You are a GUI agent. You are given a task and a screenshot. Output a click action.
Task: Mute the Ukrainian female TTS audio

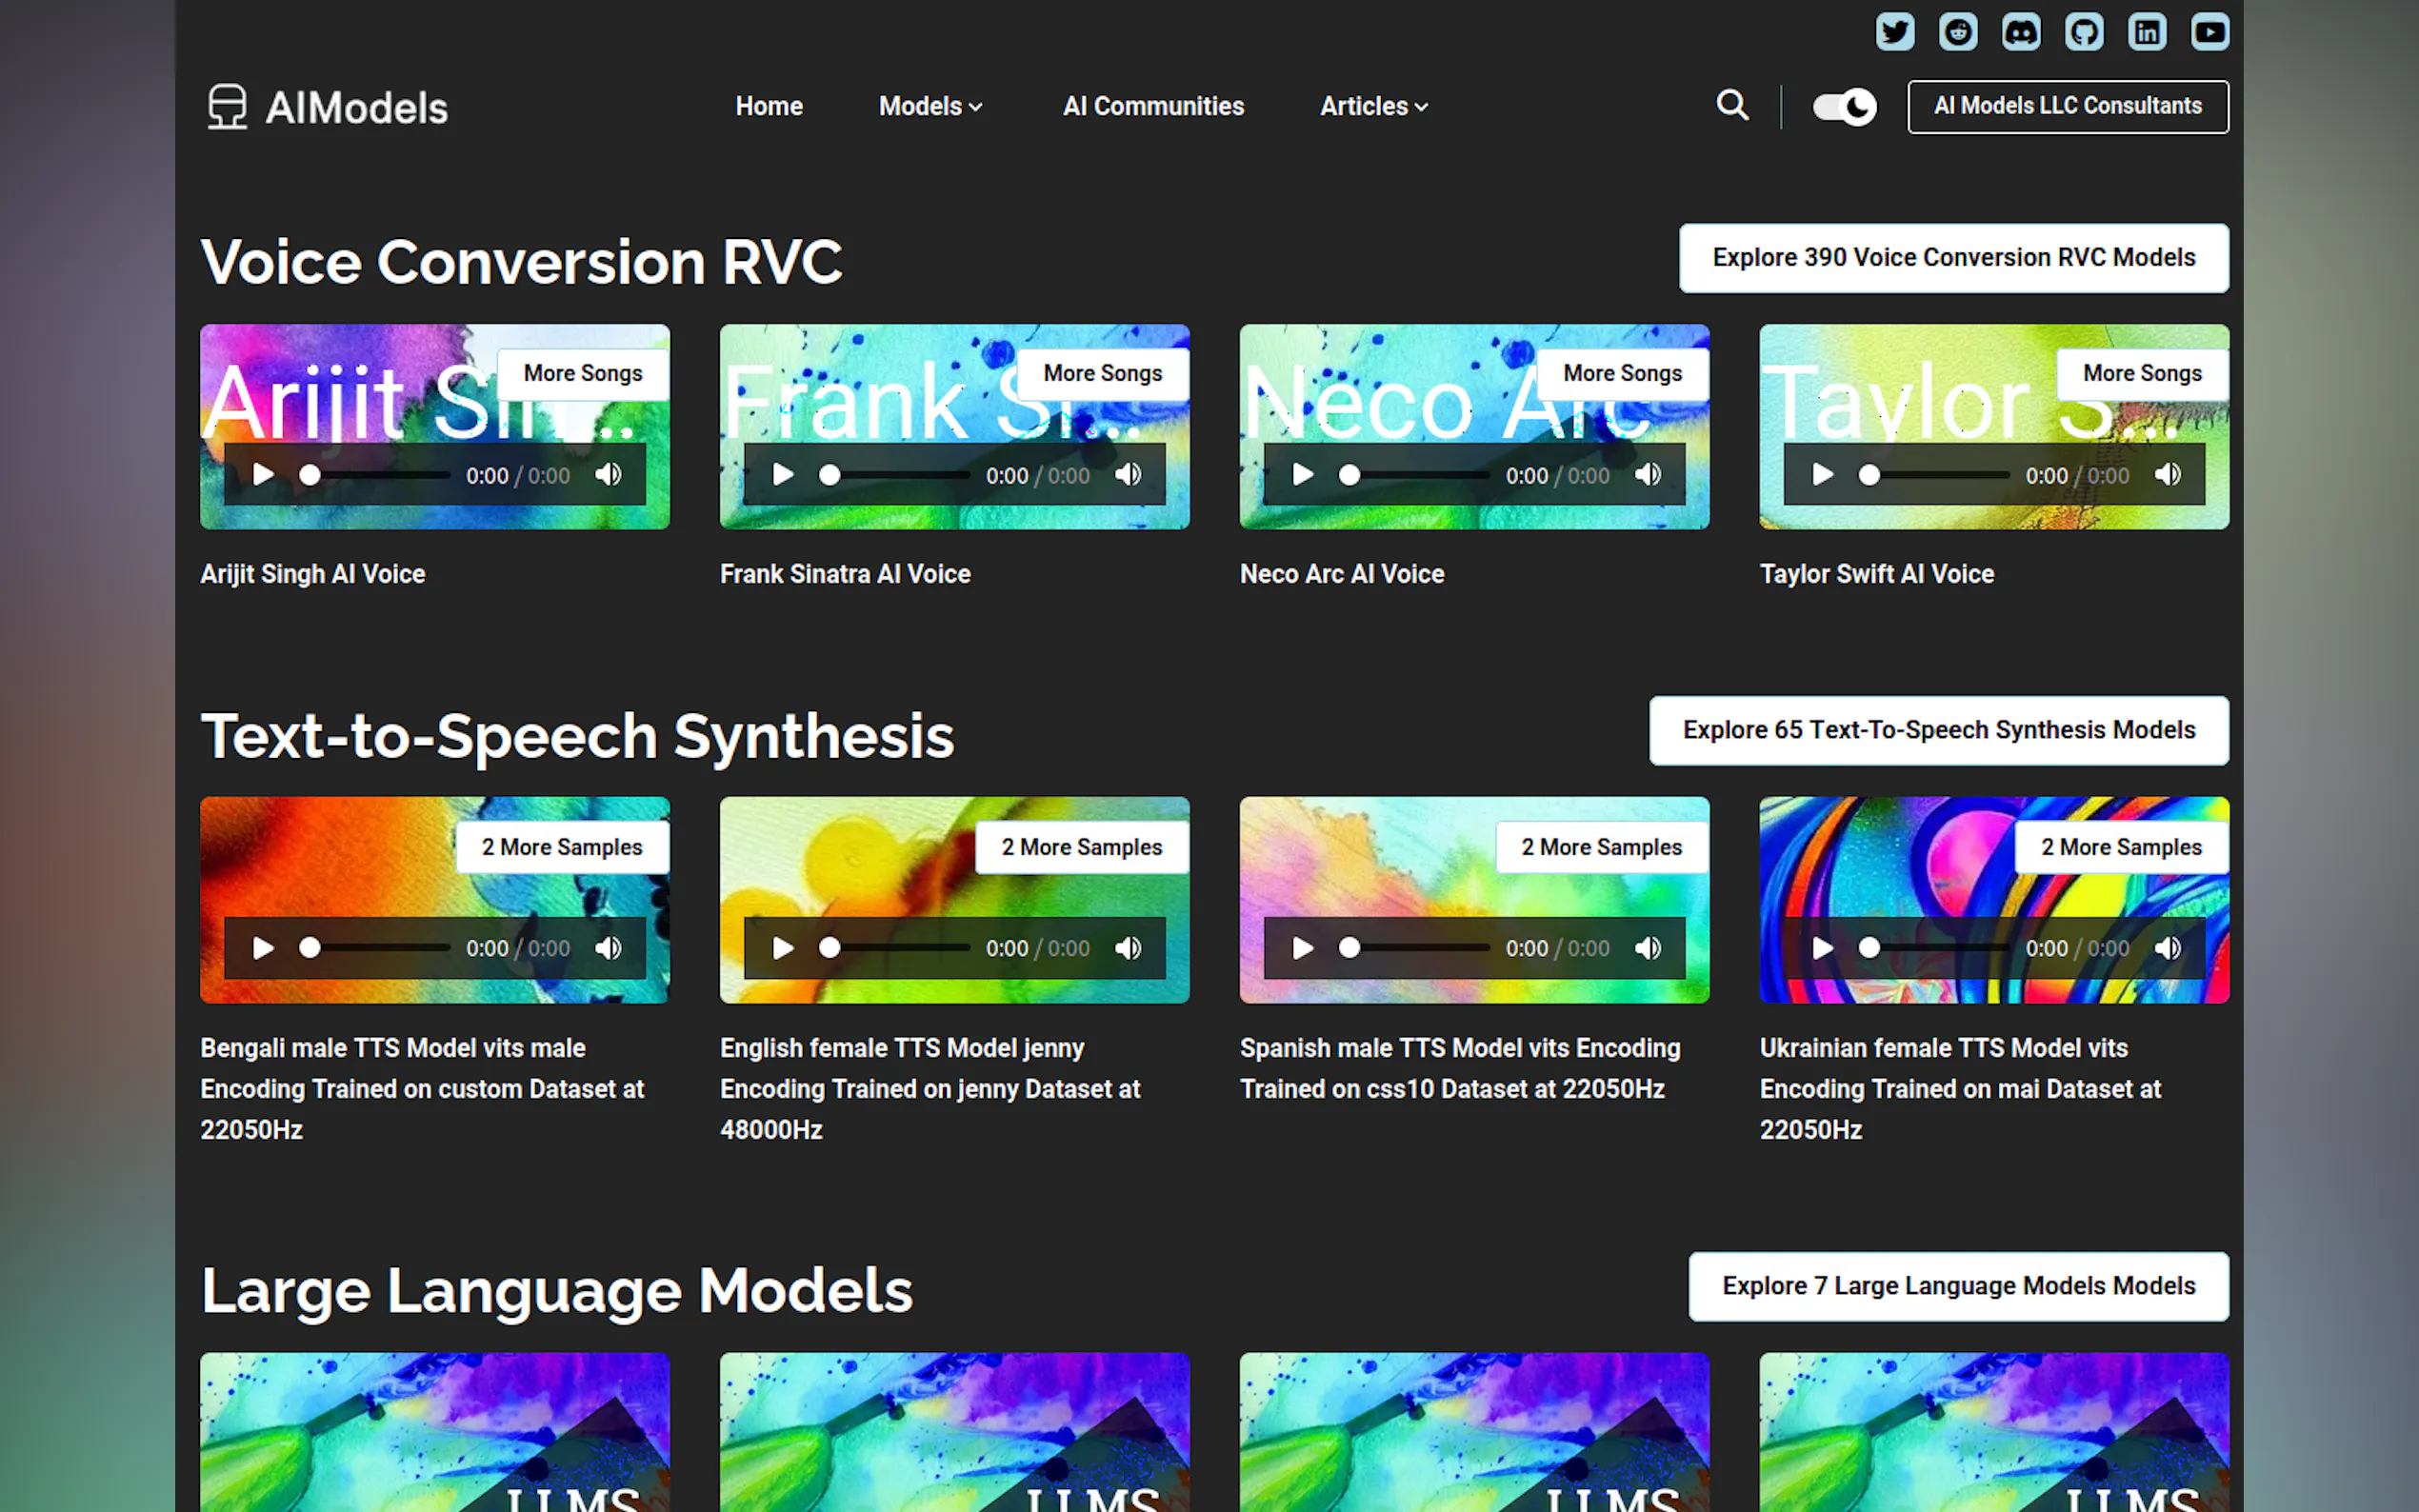tap(2167, 948)
